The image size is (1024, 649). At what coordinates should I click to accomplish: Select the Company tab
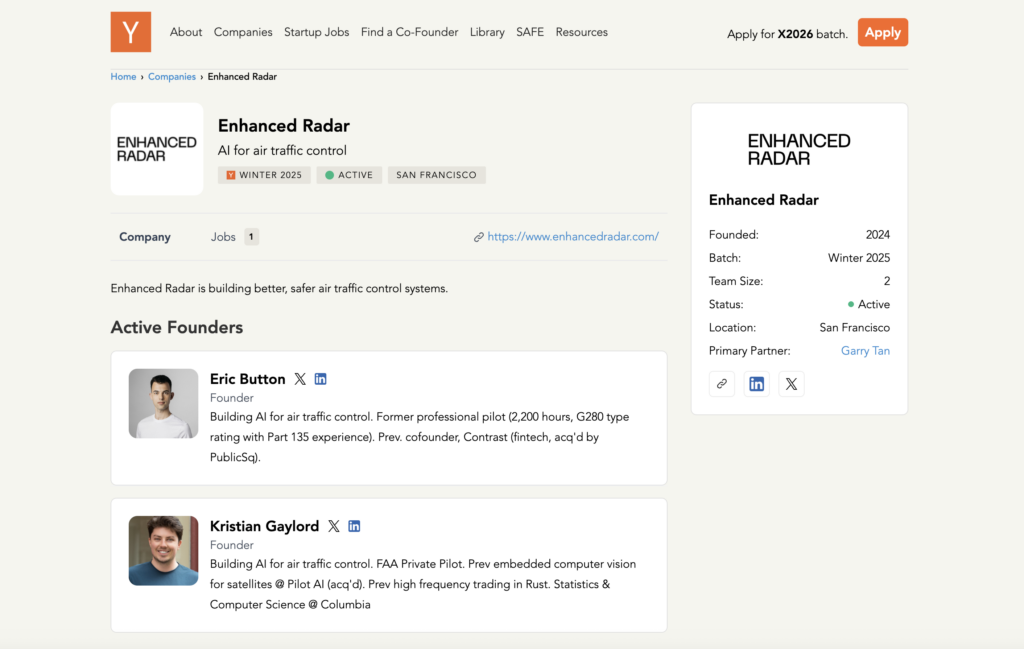pyautogui.click(x=145, y=237)
